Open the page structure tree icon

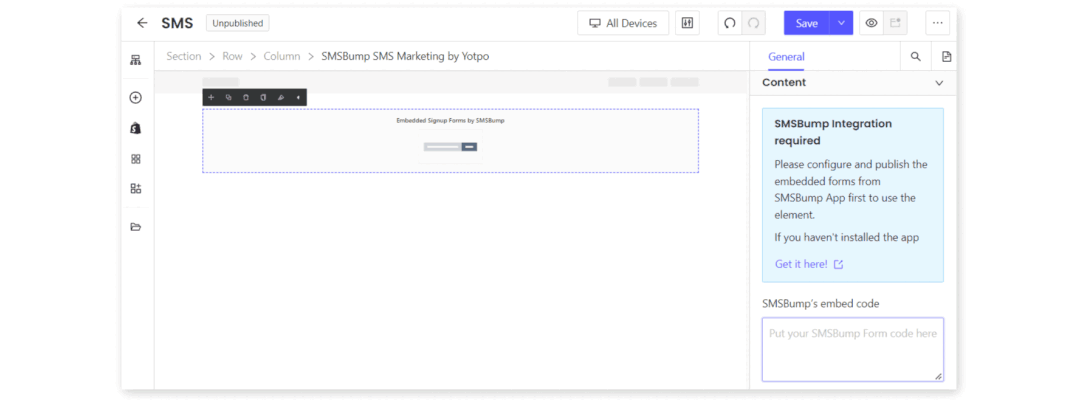click(x=136, y=60)
